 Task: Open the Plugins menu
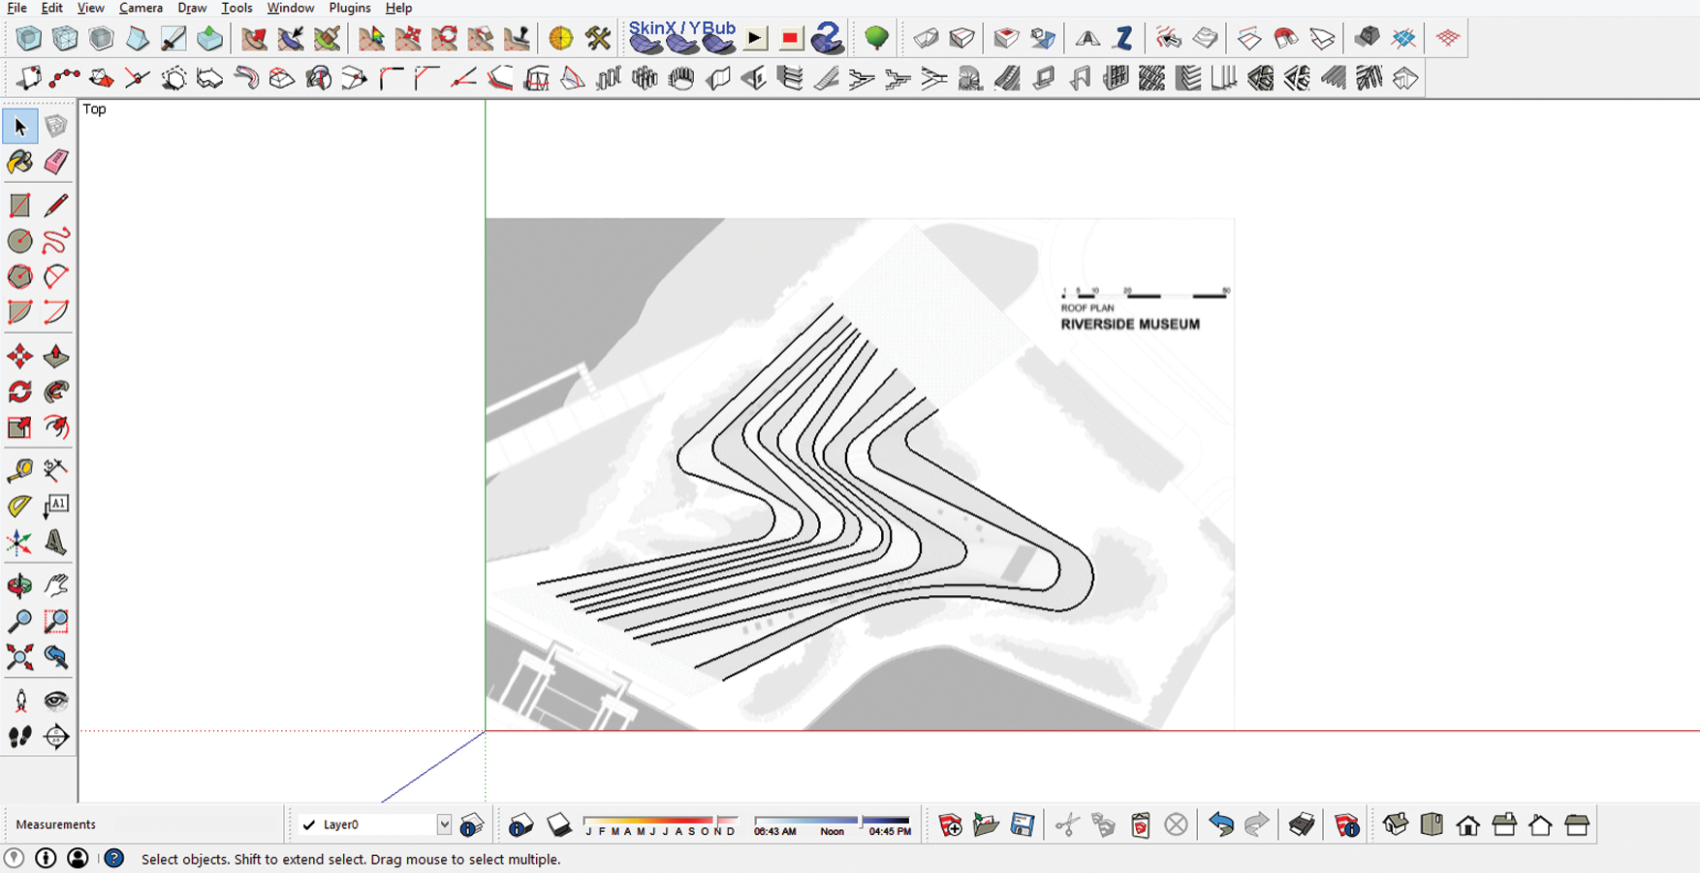349,8
